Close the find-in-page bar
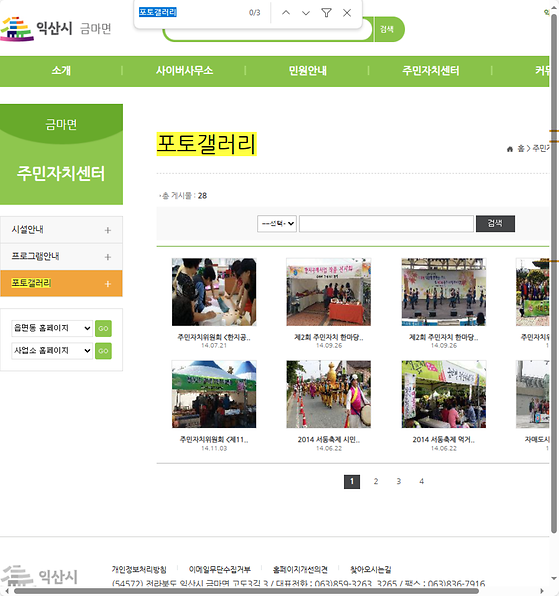This screenshot has height=596, width=559. pos(347,13)
